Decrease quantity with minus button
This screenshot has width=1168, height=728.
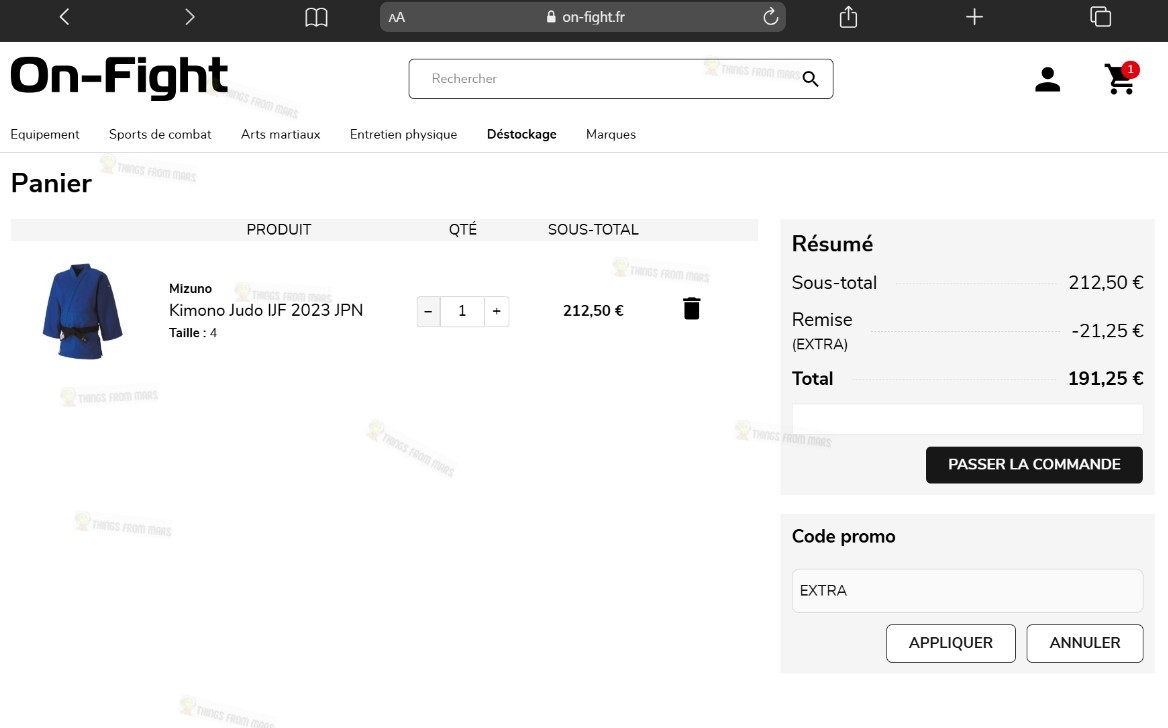(428, 311)
